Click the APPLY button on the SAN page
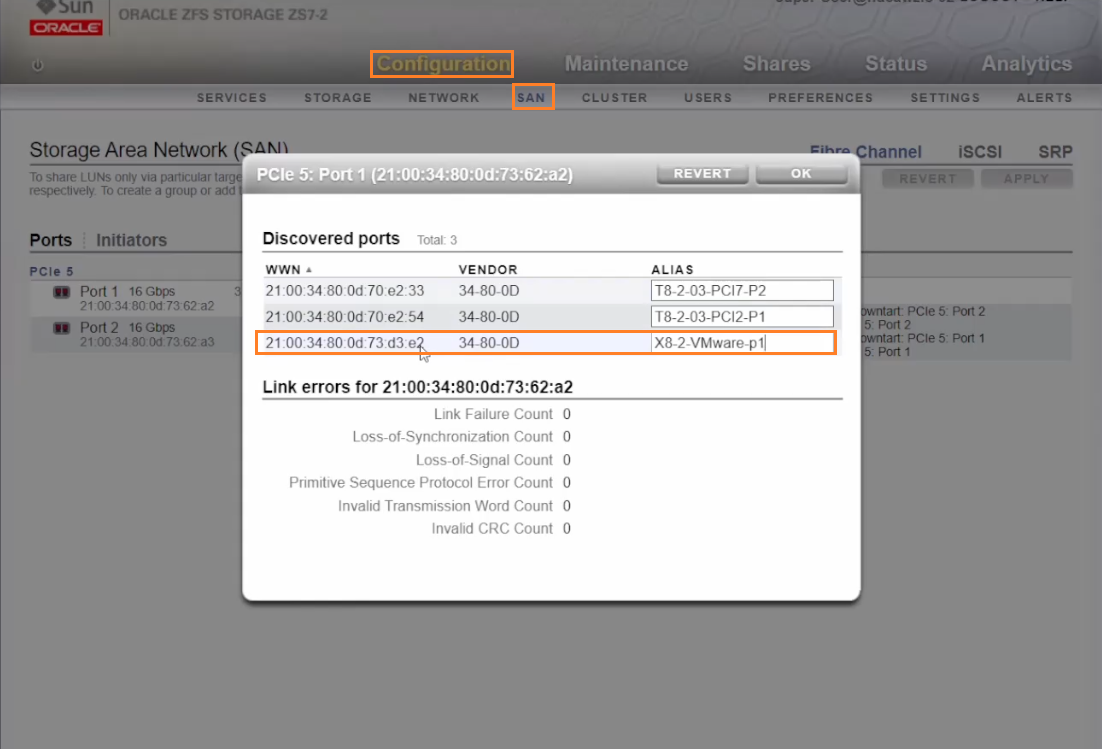Image resolution: width=1102 pixels, height=749 pixels. click(x=1027, y=179)
